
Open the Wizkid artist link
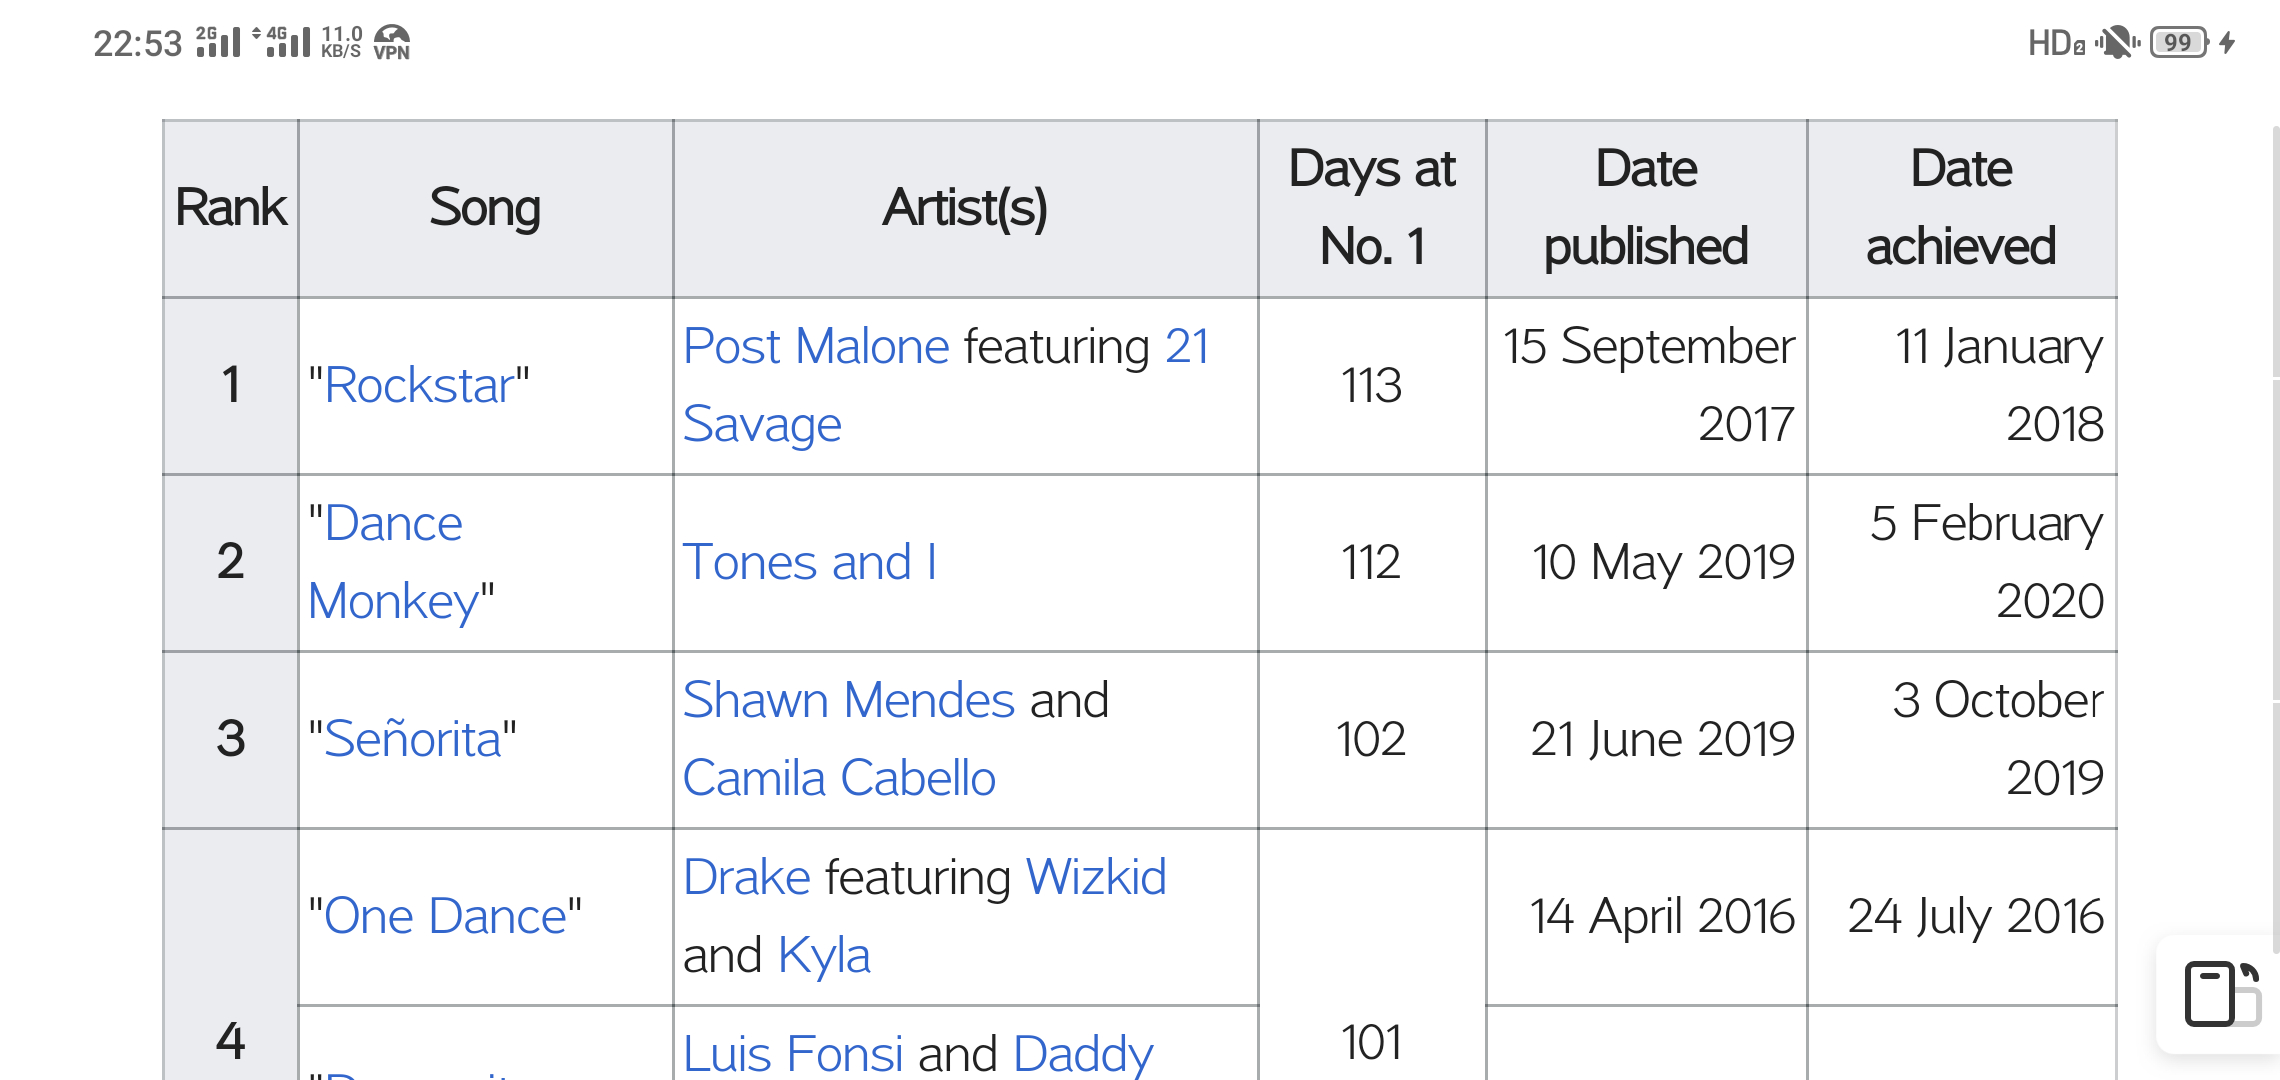(x=1096, y=877)
